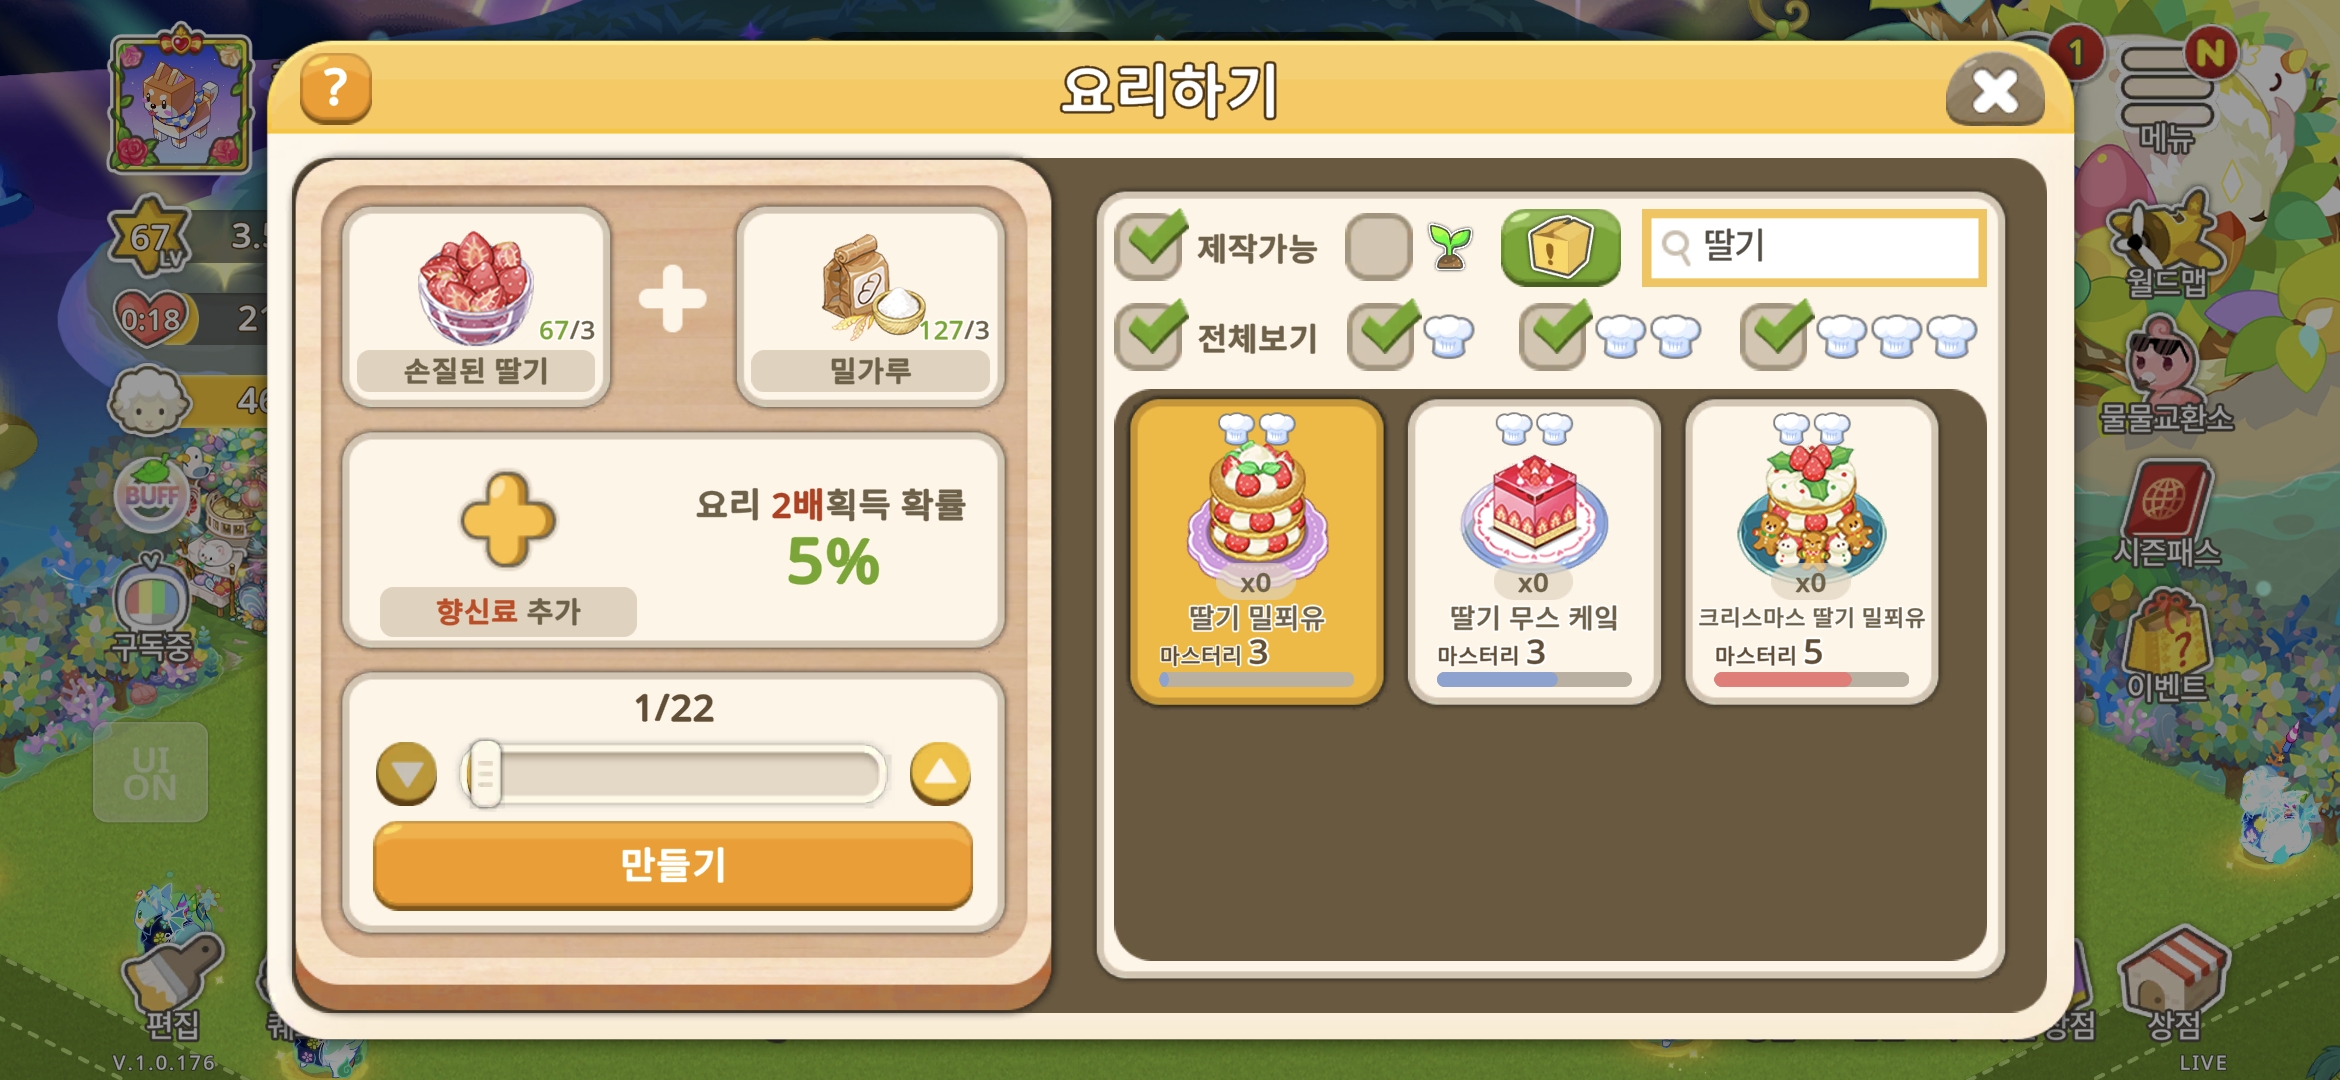Click the 만들기 cook button
This screenshot has height=1080, width=2340.
tap(672, 865)
